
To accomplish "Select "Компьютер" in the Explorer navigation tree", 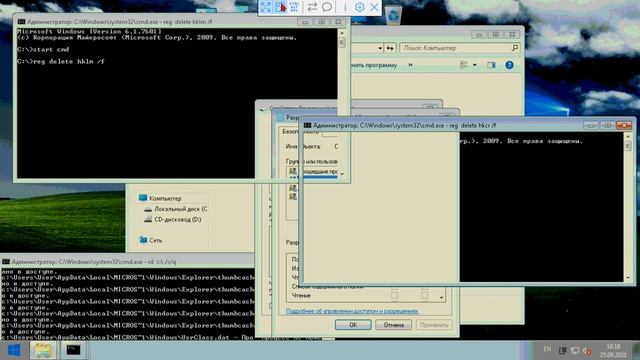I will 165,198.
